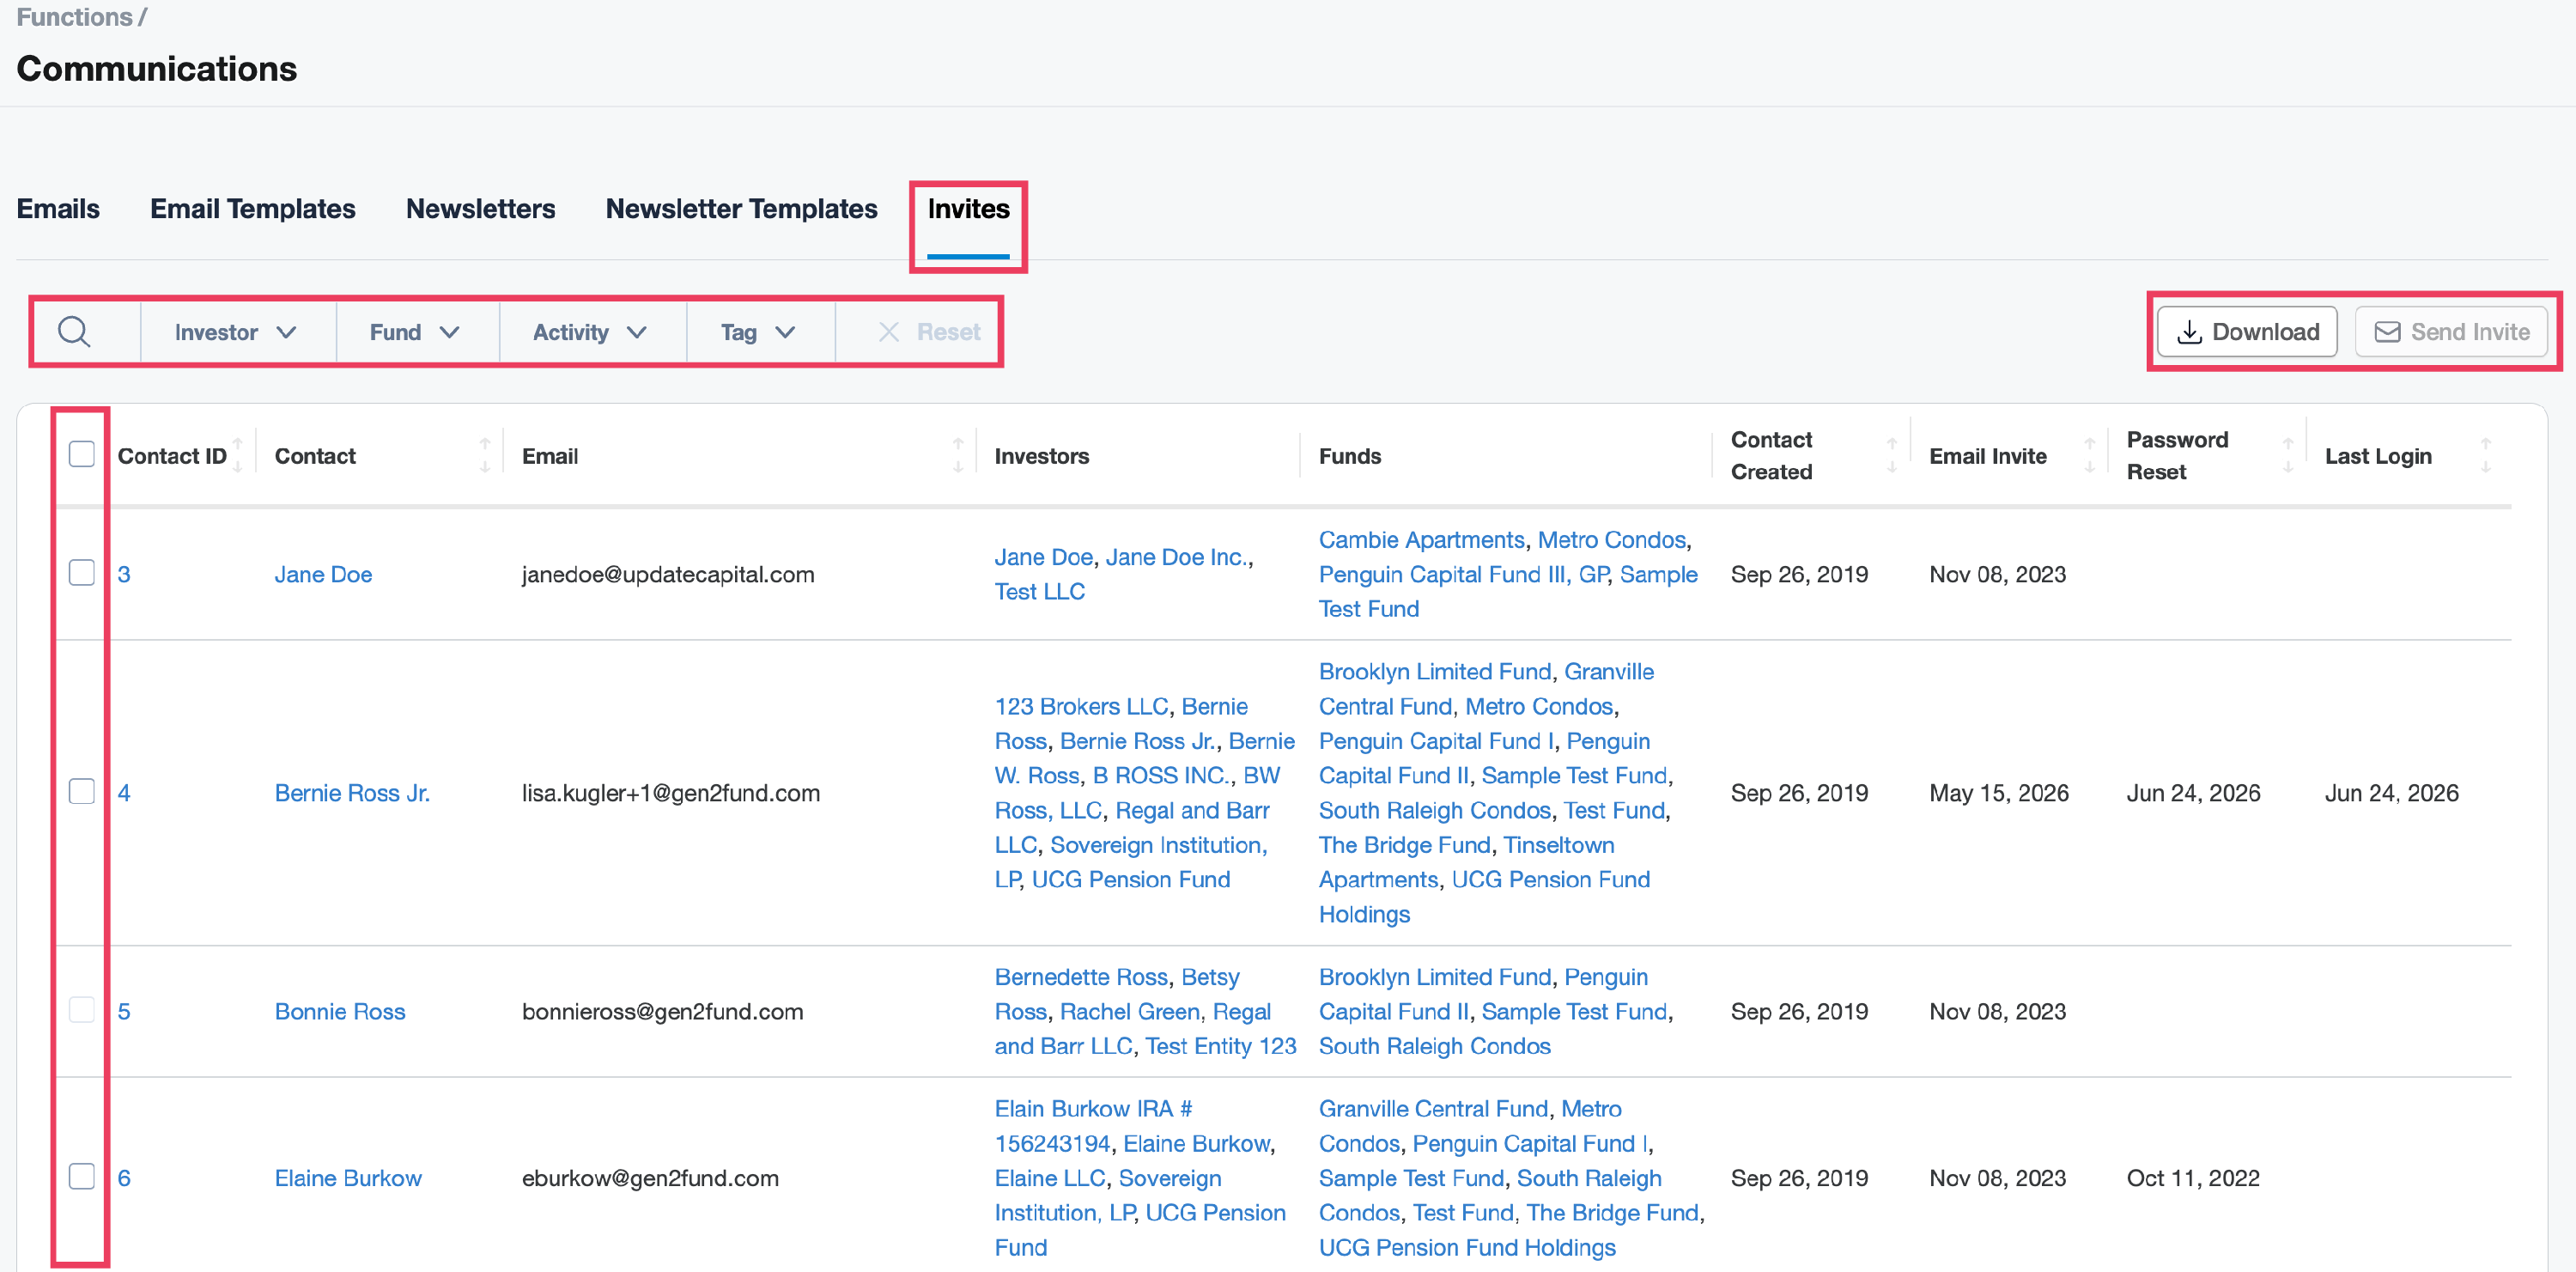Click the Contact ID sort arrows

tap(238, 455)
